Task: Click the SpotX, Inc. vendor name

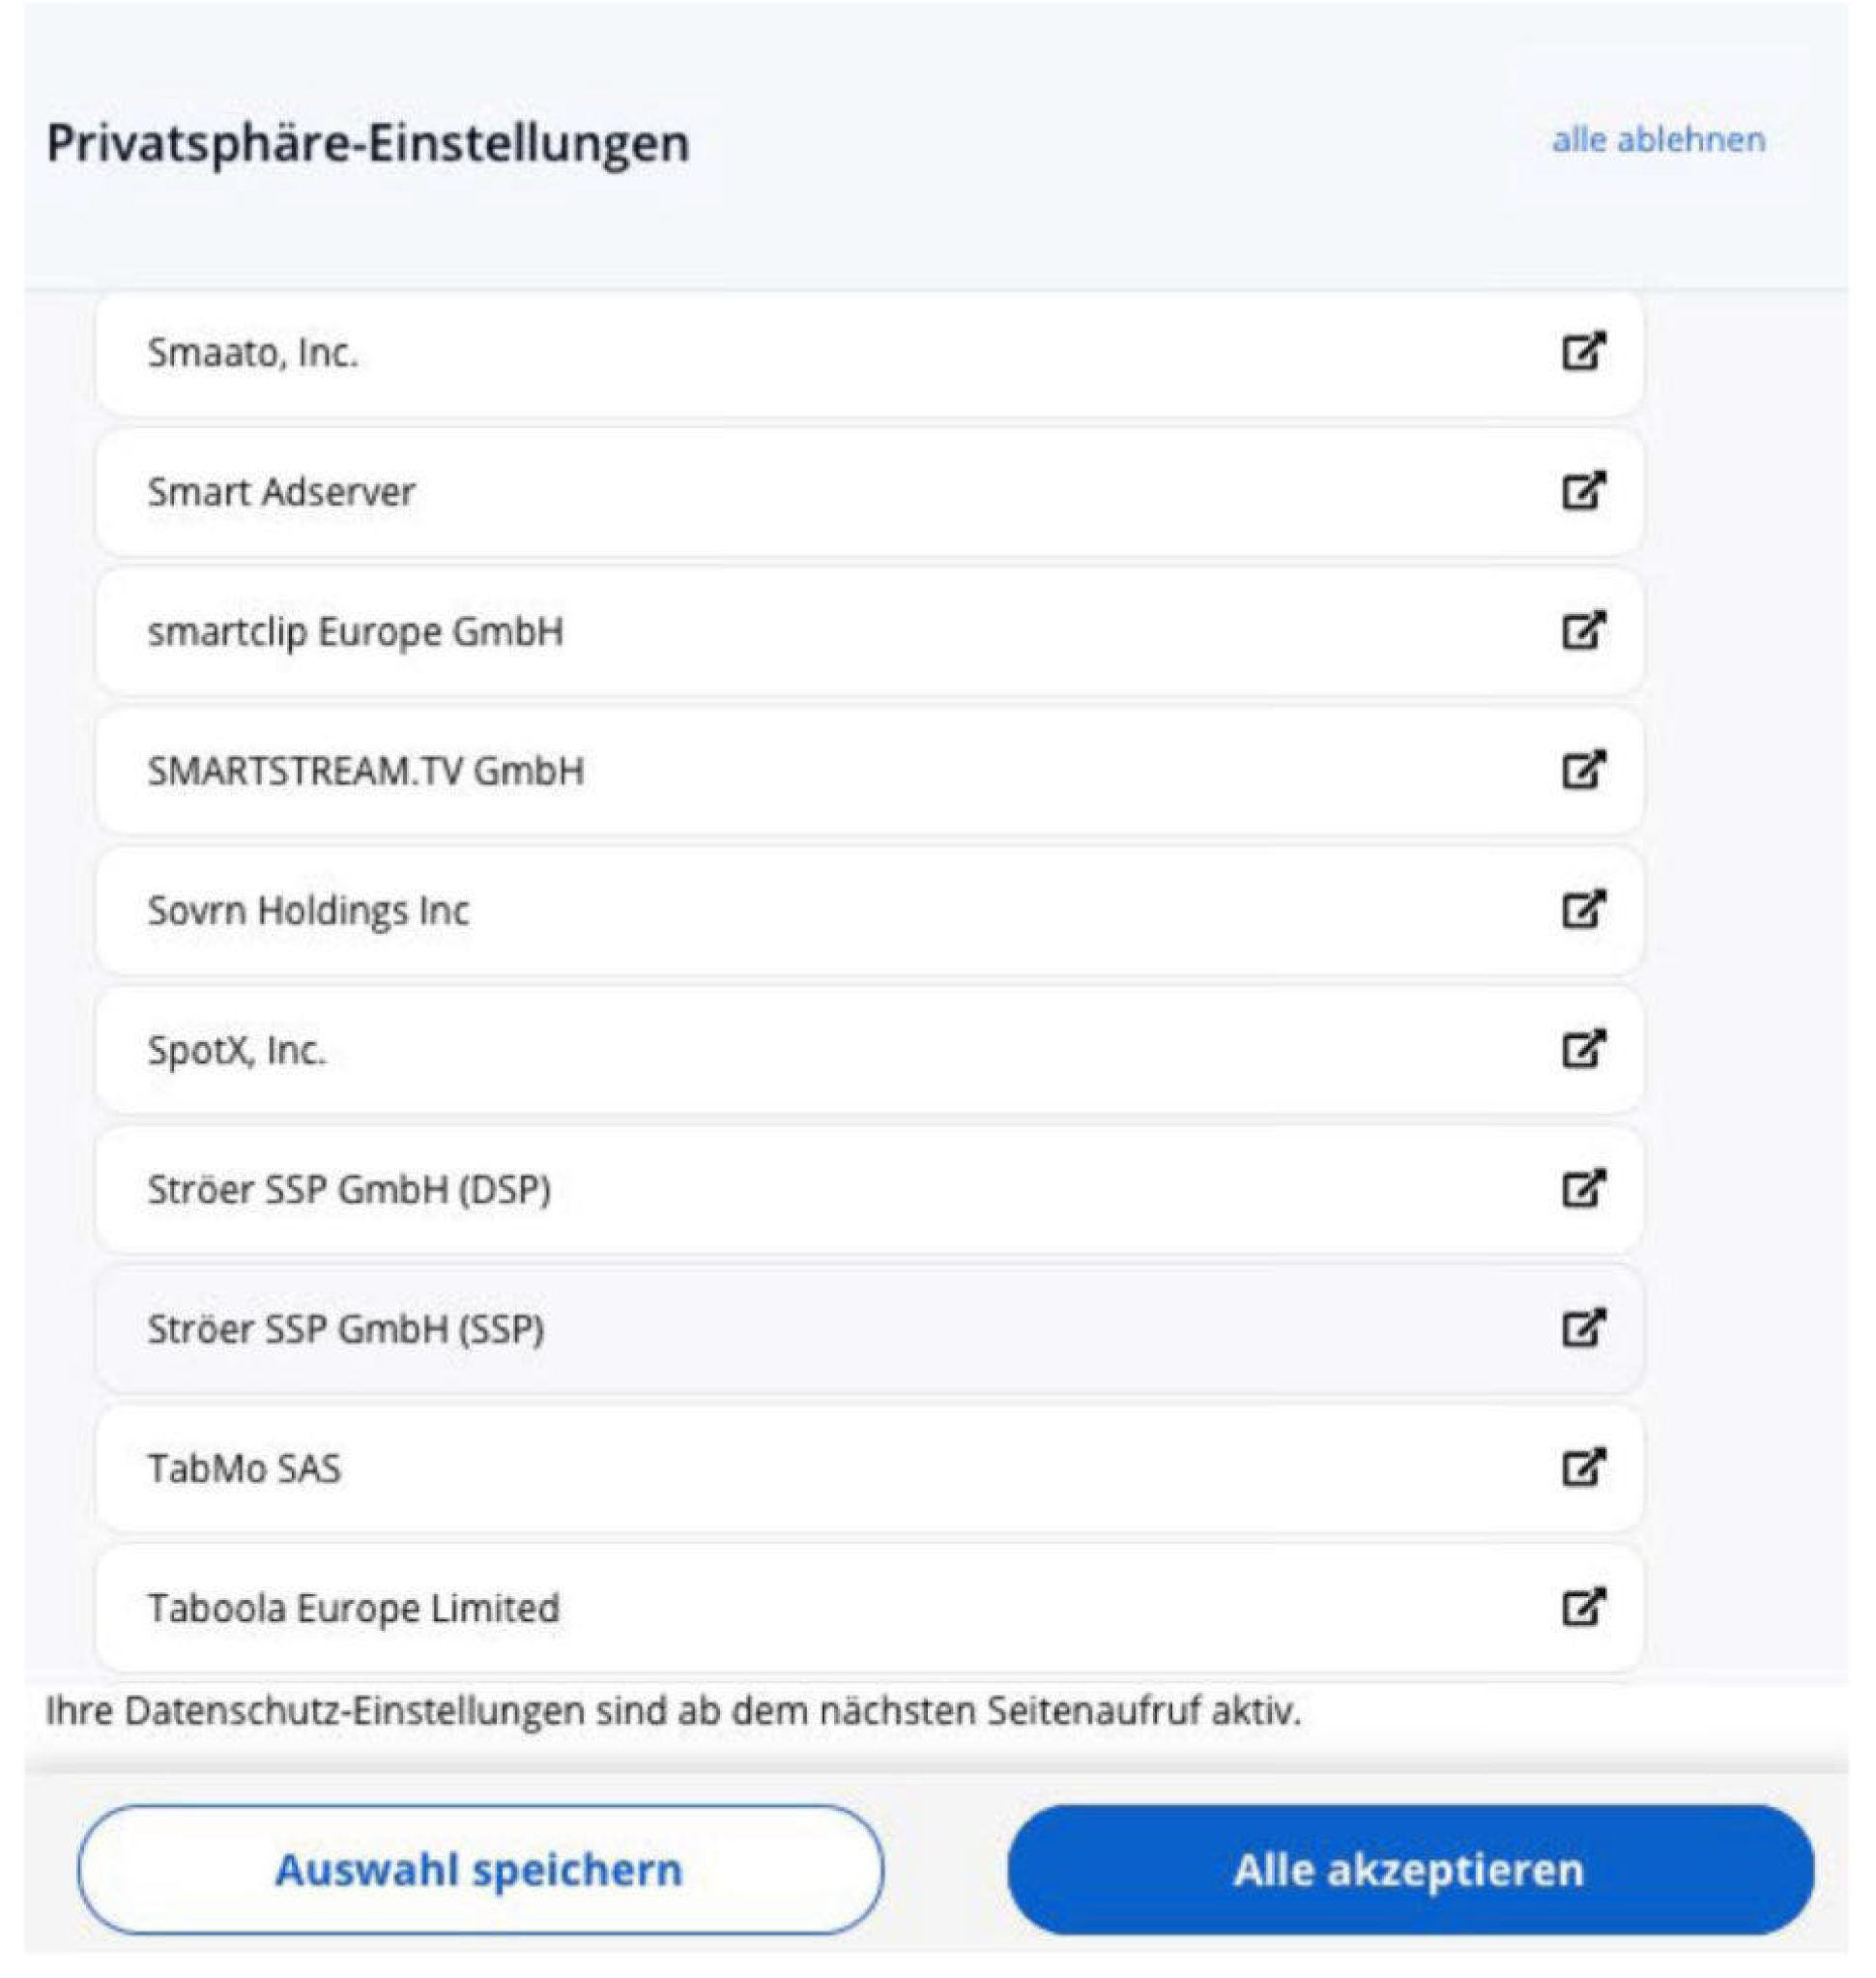Action: (237, 1051)
